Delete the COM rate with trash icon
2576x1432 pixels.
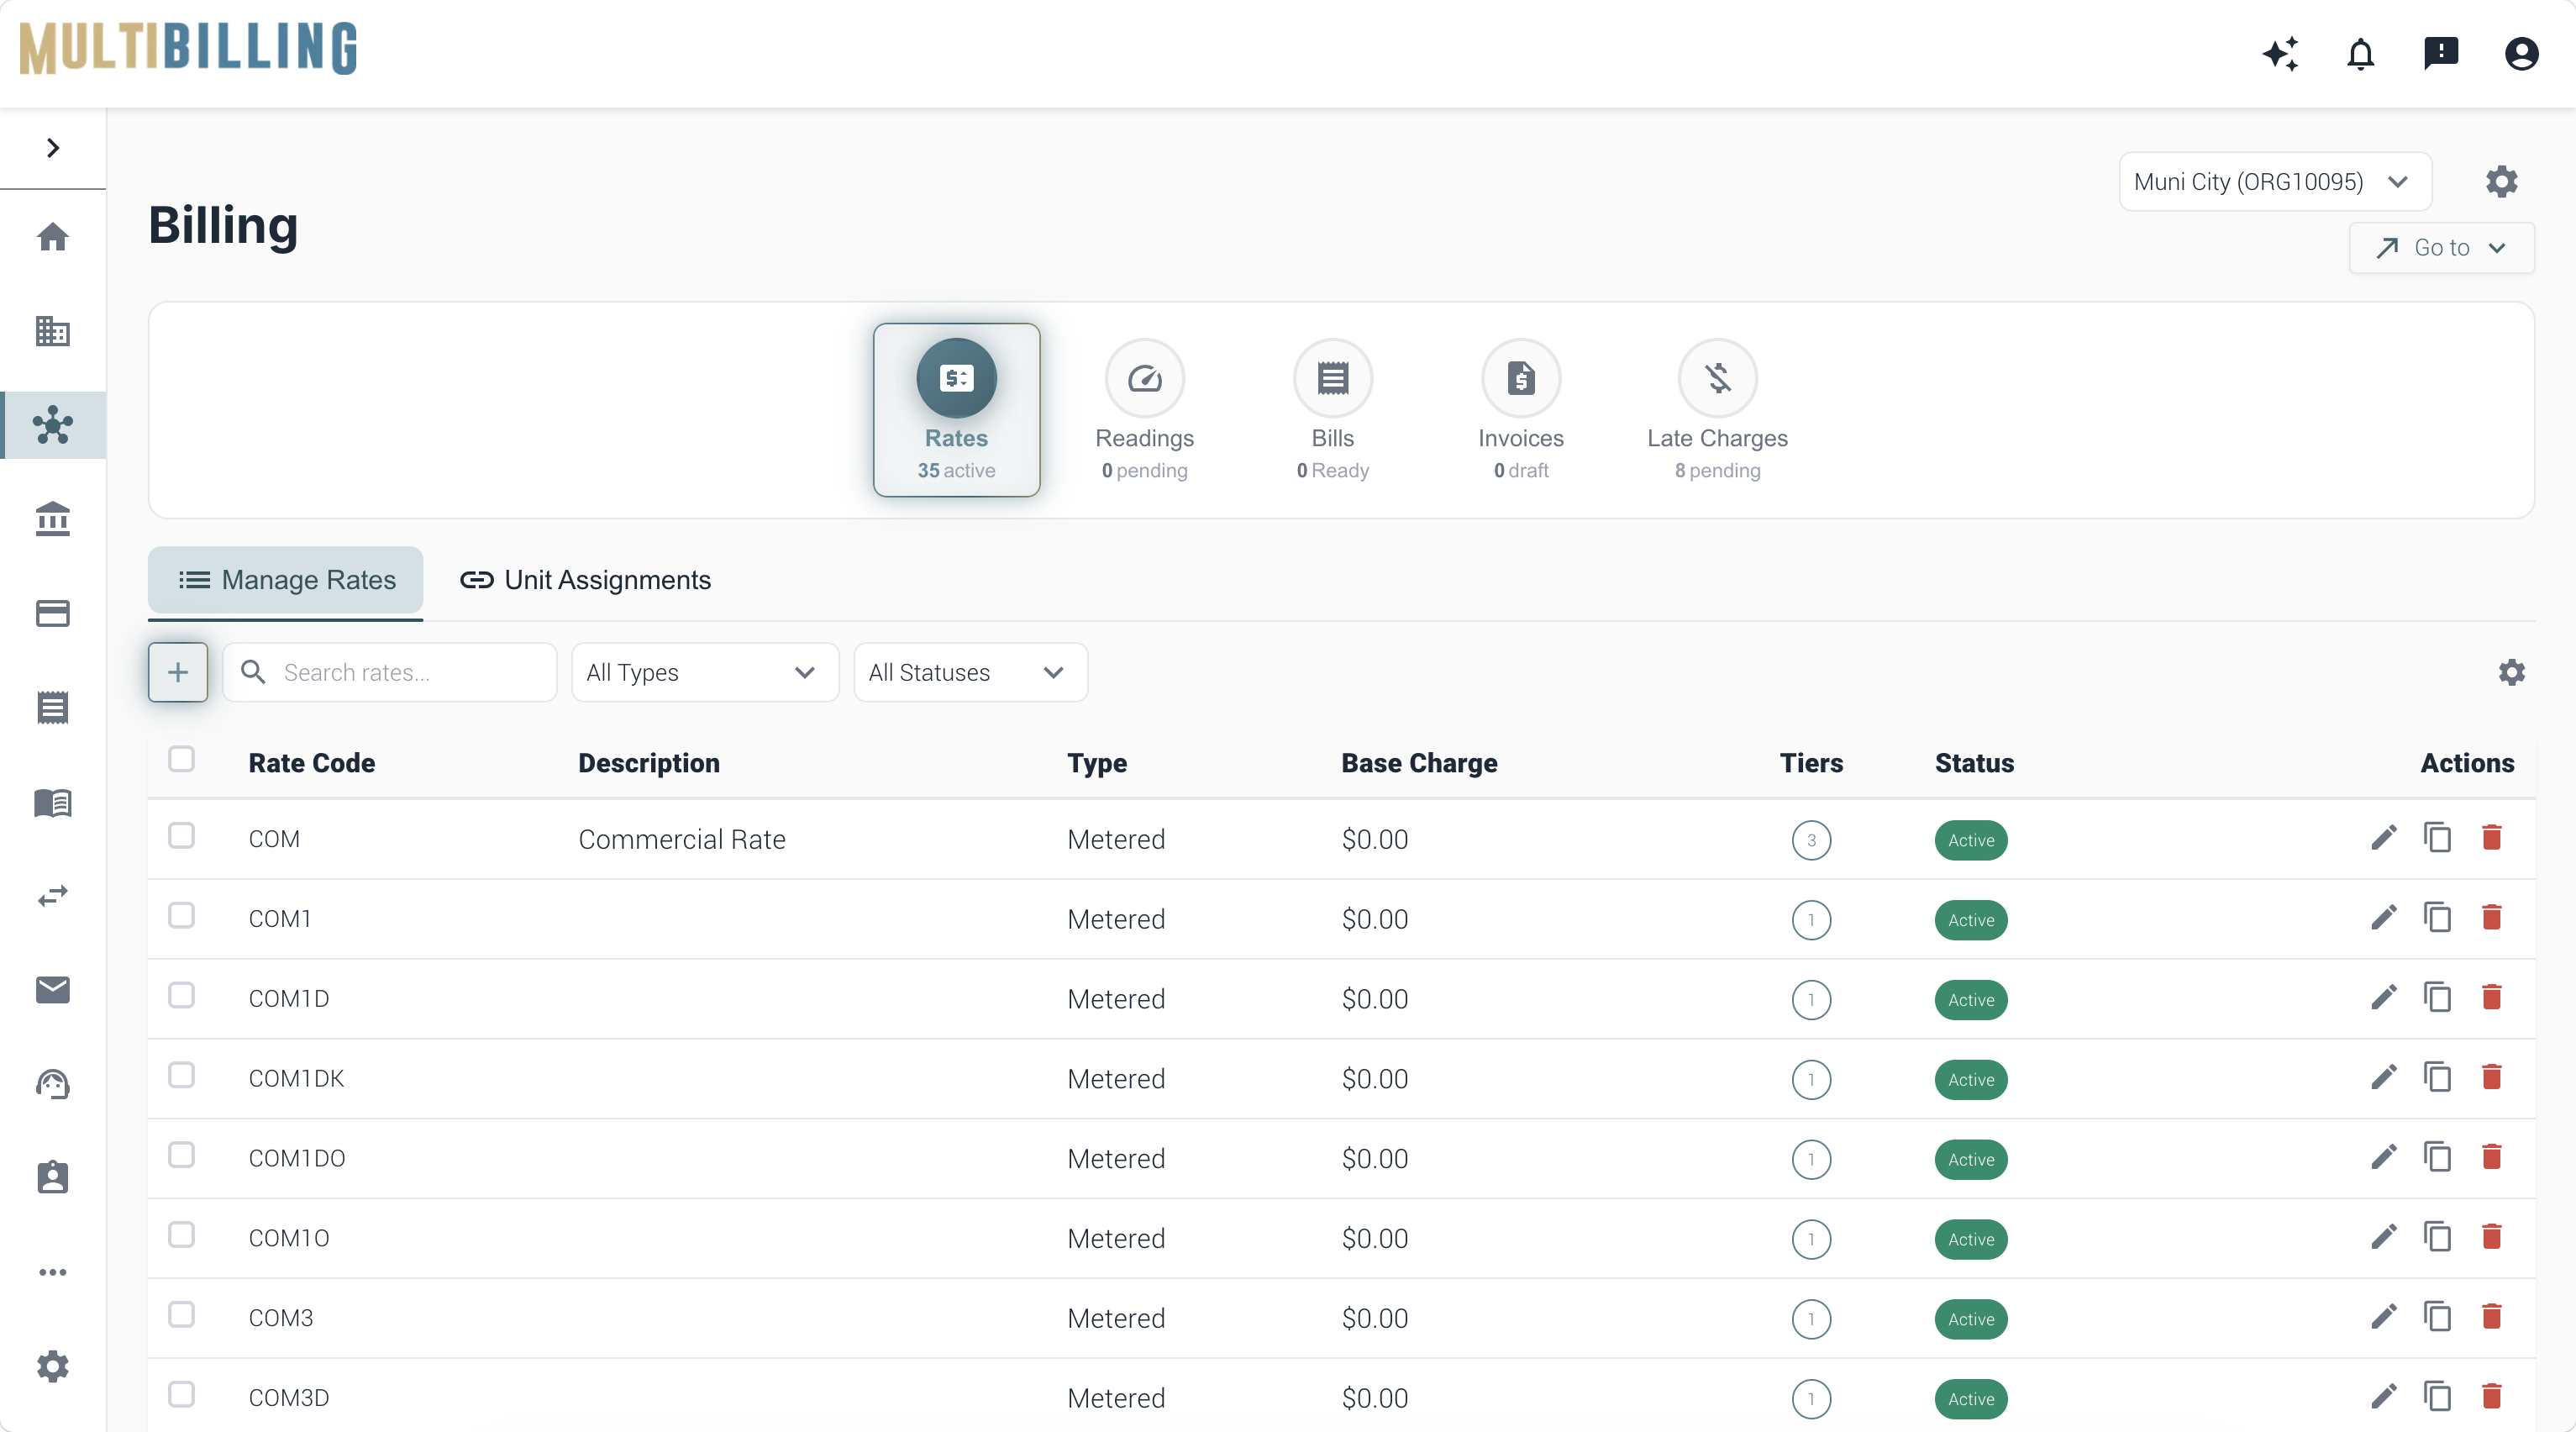coord(2491,838)
